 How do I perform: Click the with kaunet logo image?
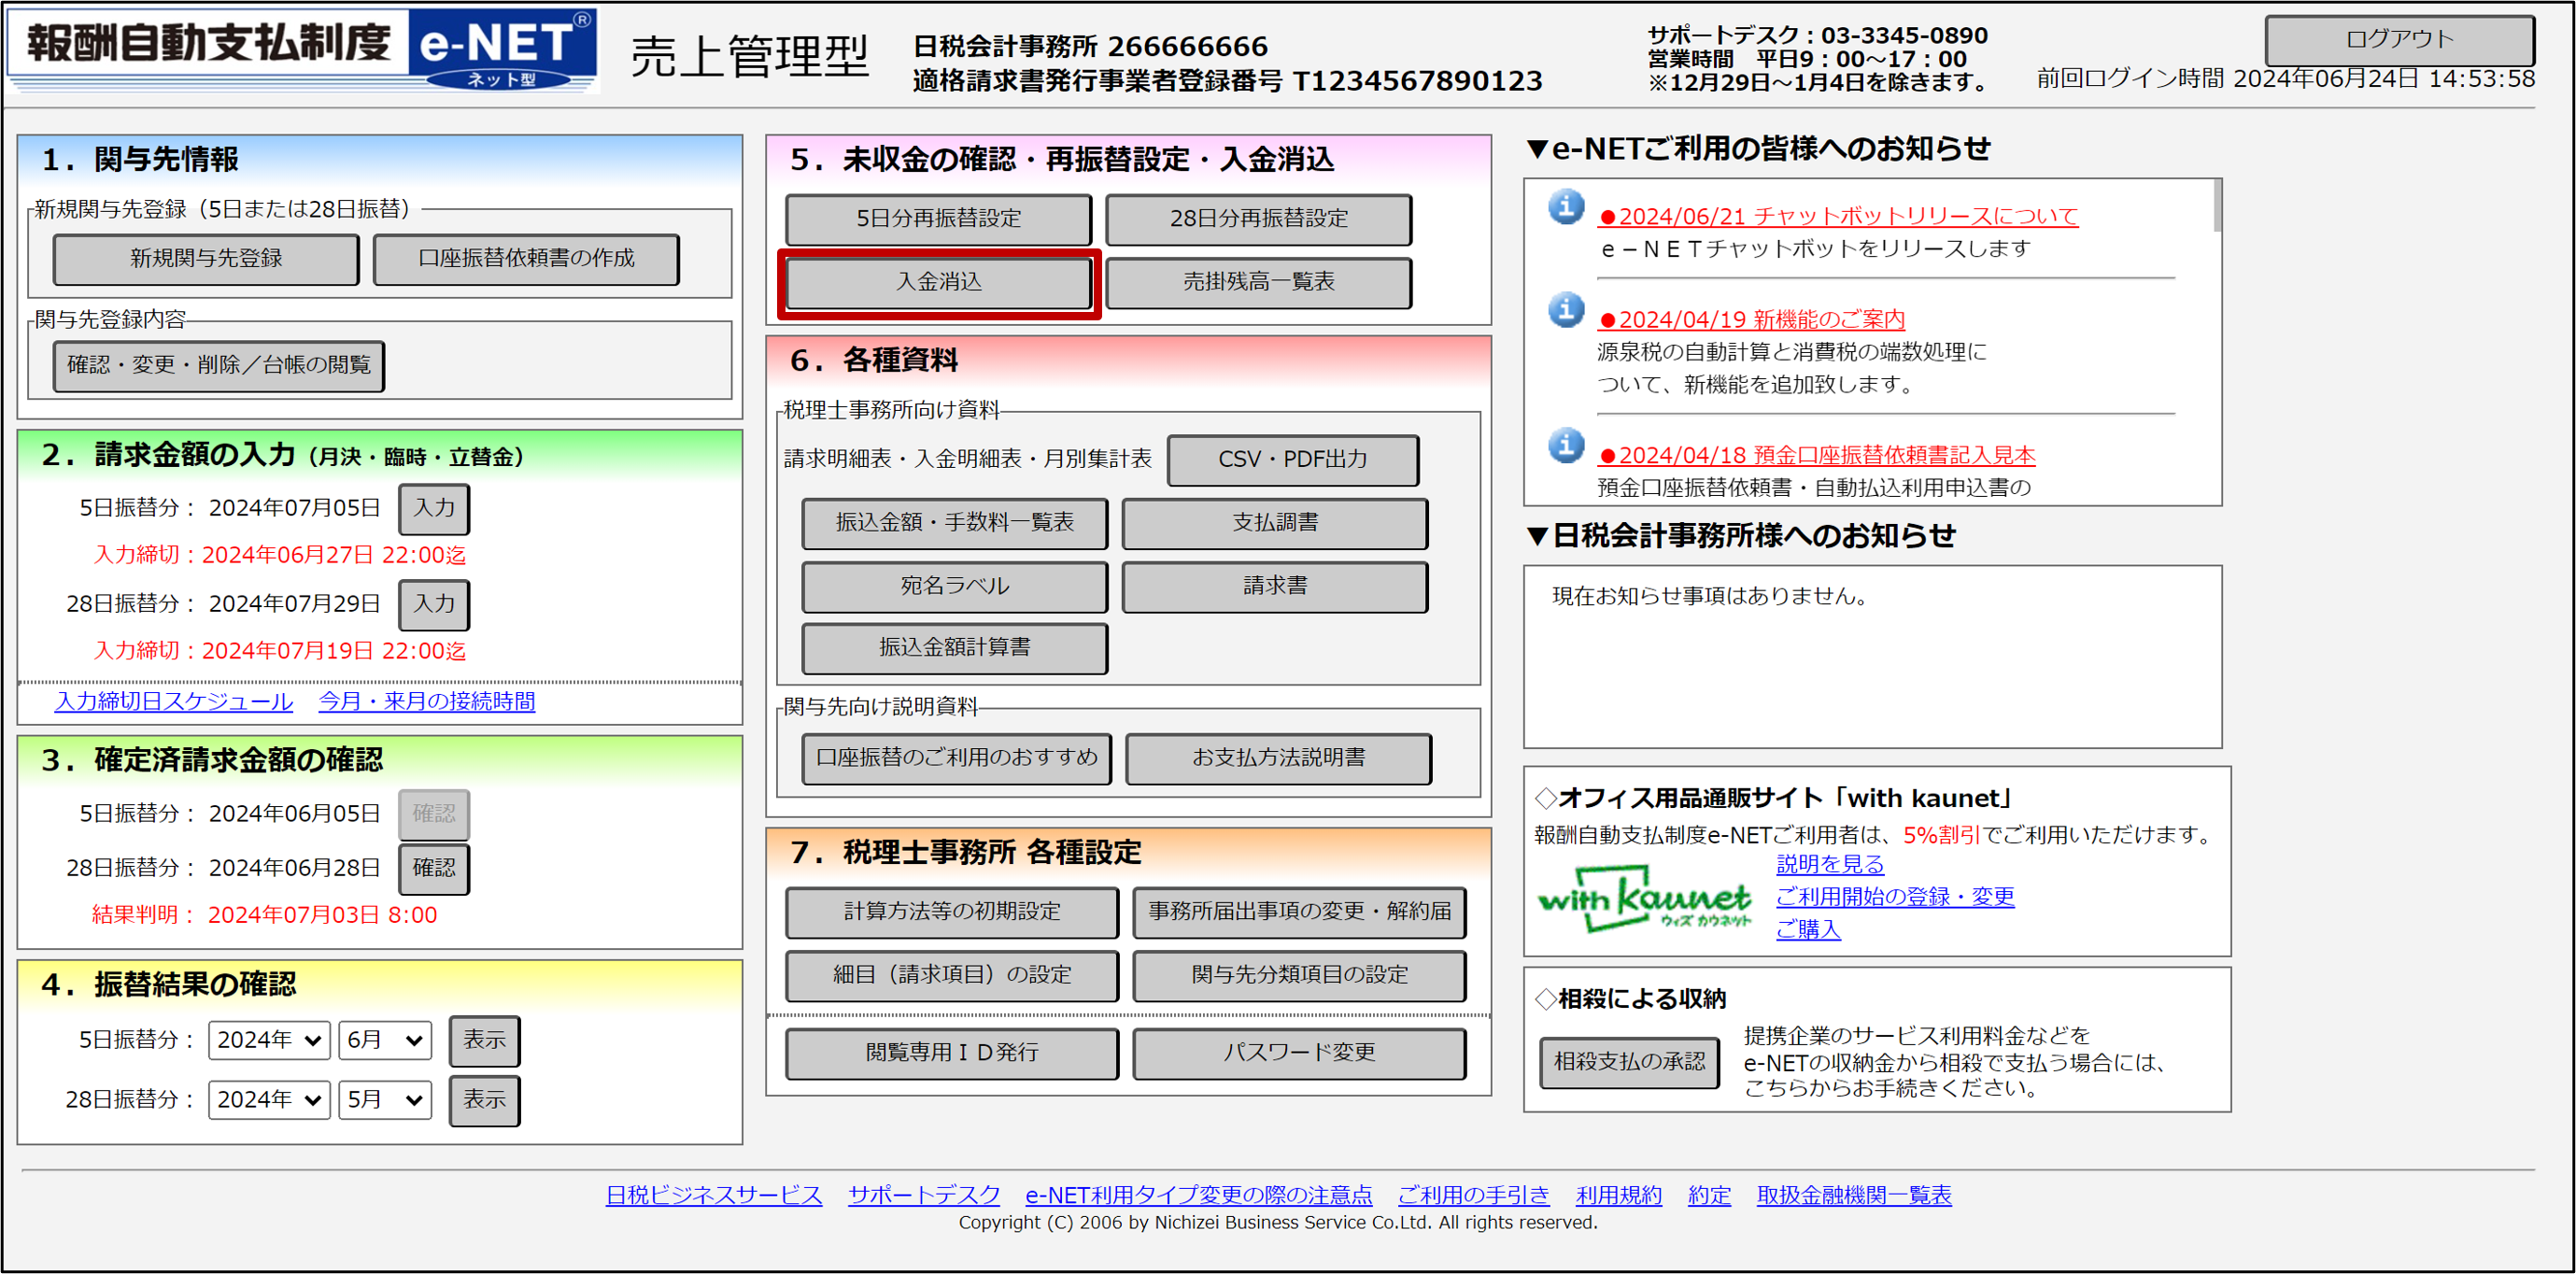click(x=1643, y=899)
